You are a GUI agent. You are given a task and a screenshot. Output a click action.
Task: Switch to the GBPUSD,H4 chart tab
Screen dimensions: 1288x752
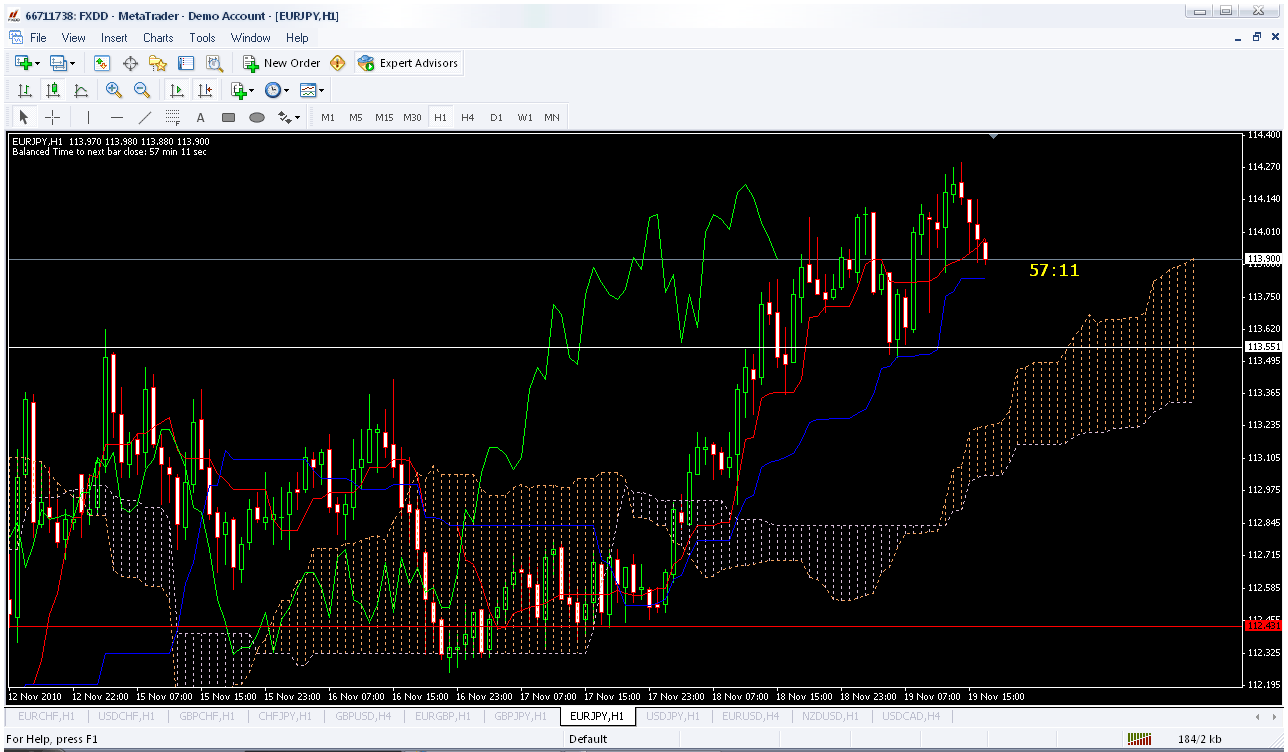[x=363, y=716]
